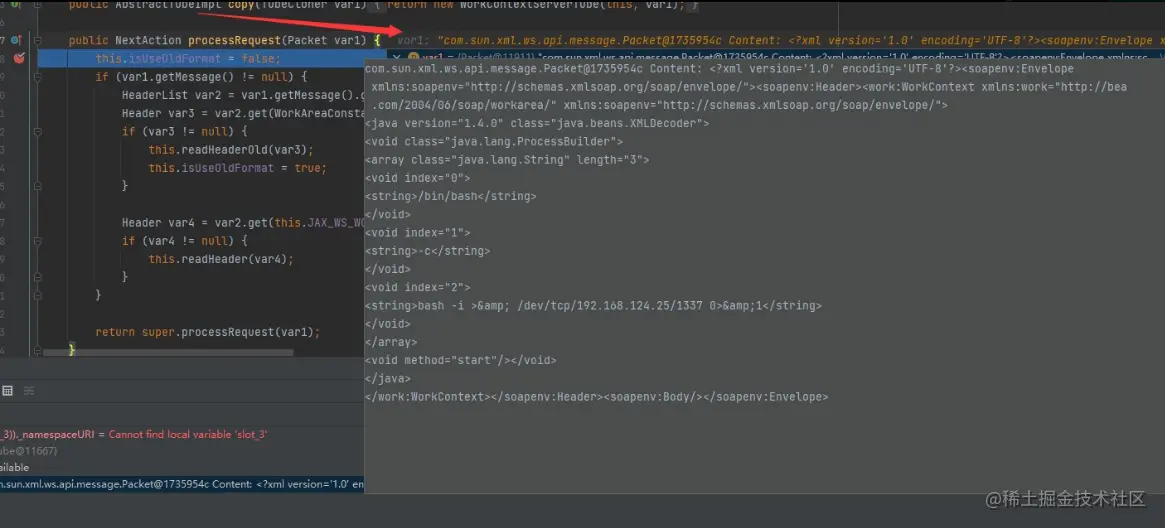1165x528 pixels.
Task: Collapse the var1 node in the value popup
Action: pos(396,56)
